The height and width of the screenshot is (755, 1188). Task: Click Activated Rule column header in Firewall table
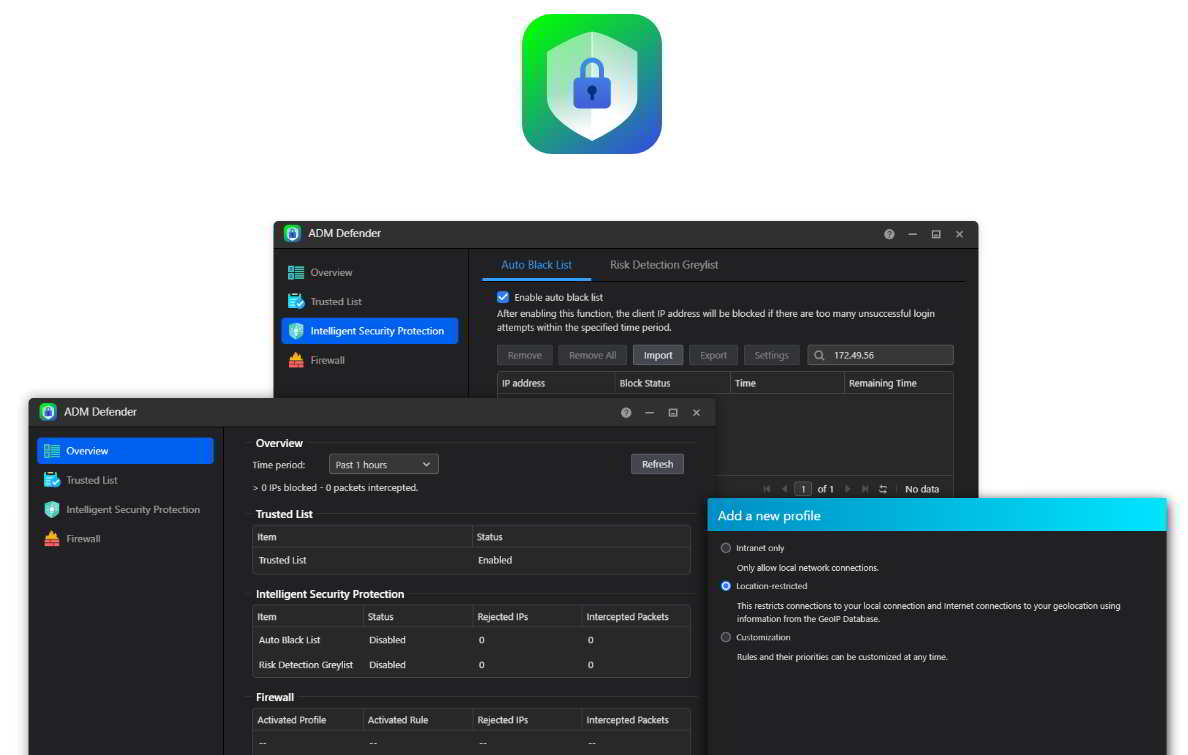[417, 720]
